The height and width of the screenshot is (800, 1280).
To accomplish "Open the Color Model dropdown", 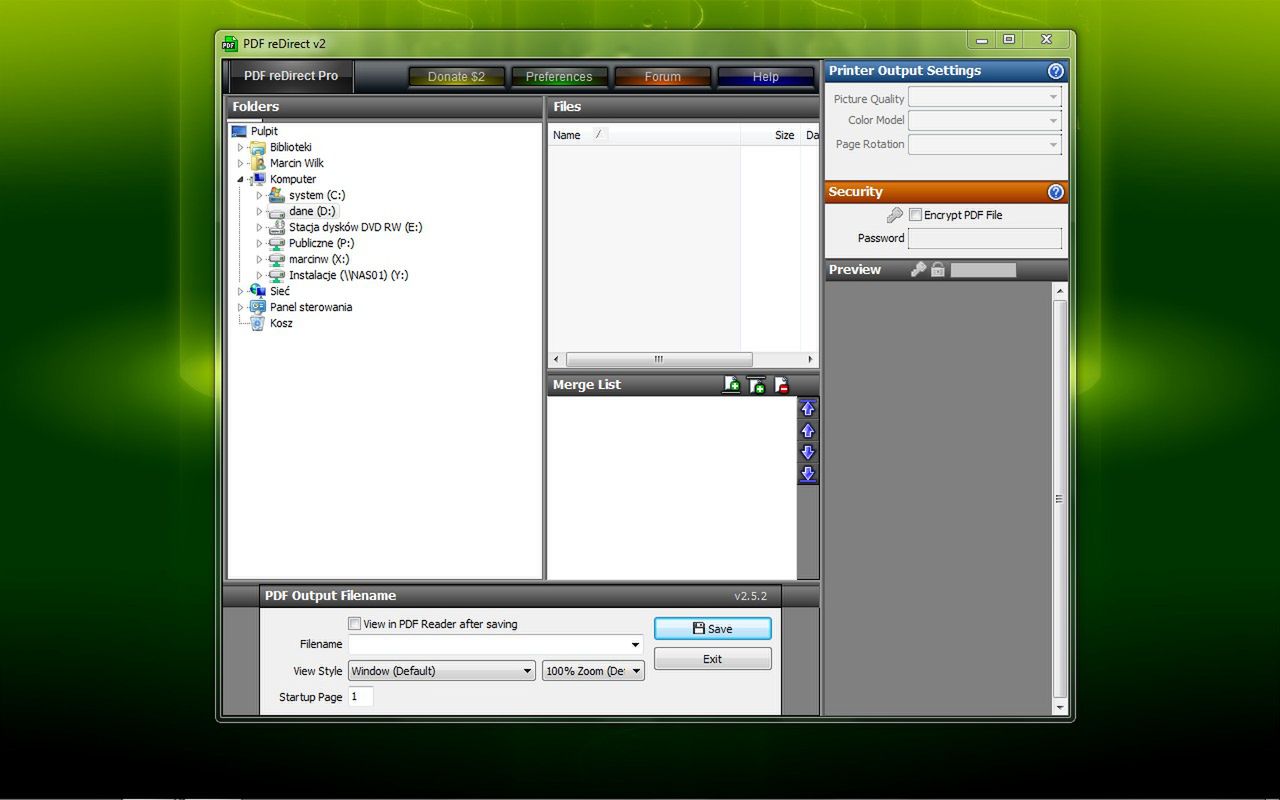I will 984,120.
